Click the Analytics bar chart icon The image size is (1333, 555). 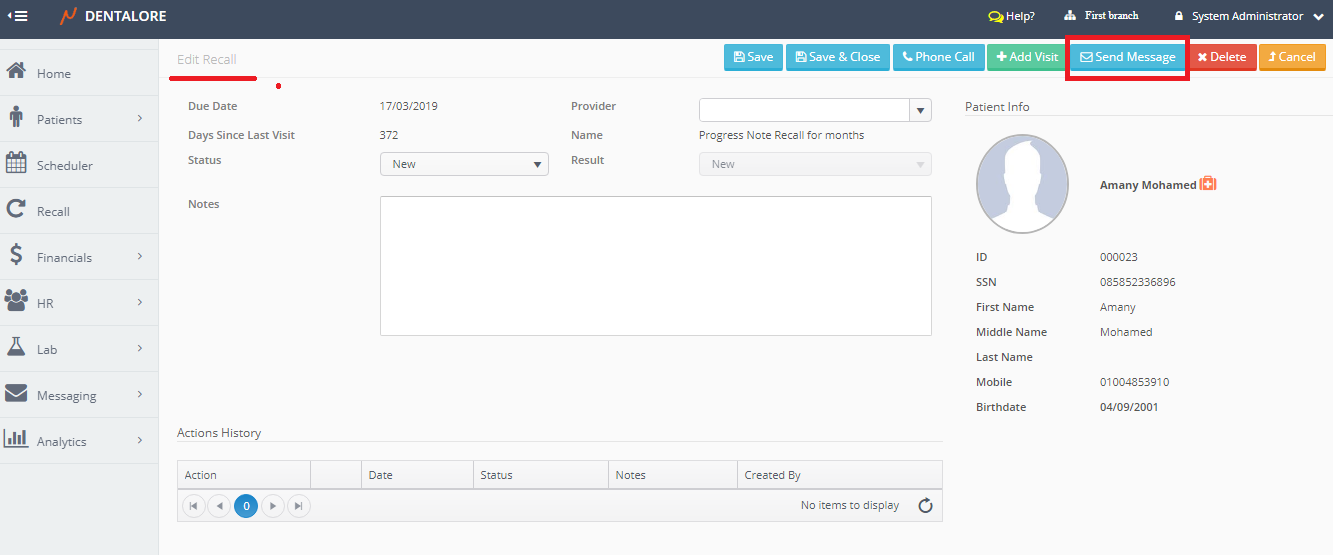pos(16,440)
